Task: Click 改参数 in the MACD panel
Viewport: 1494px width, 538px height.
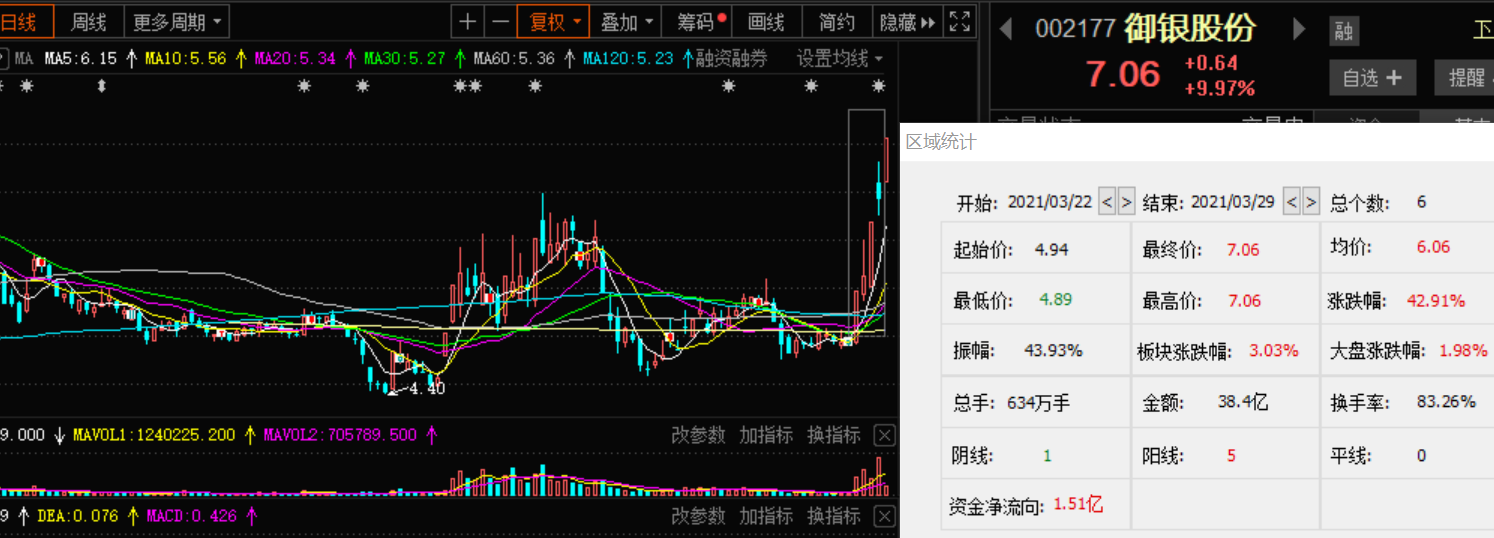Action: point(698,516)
